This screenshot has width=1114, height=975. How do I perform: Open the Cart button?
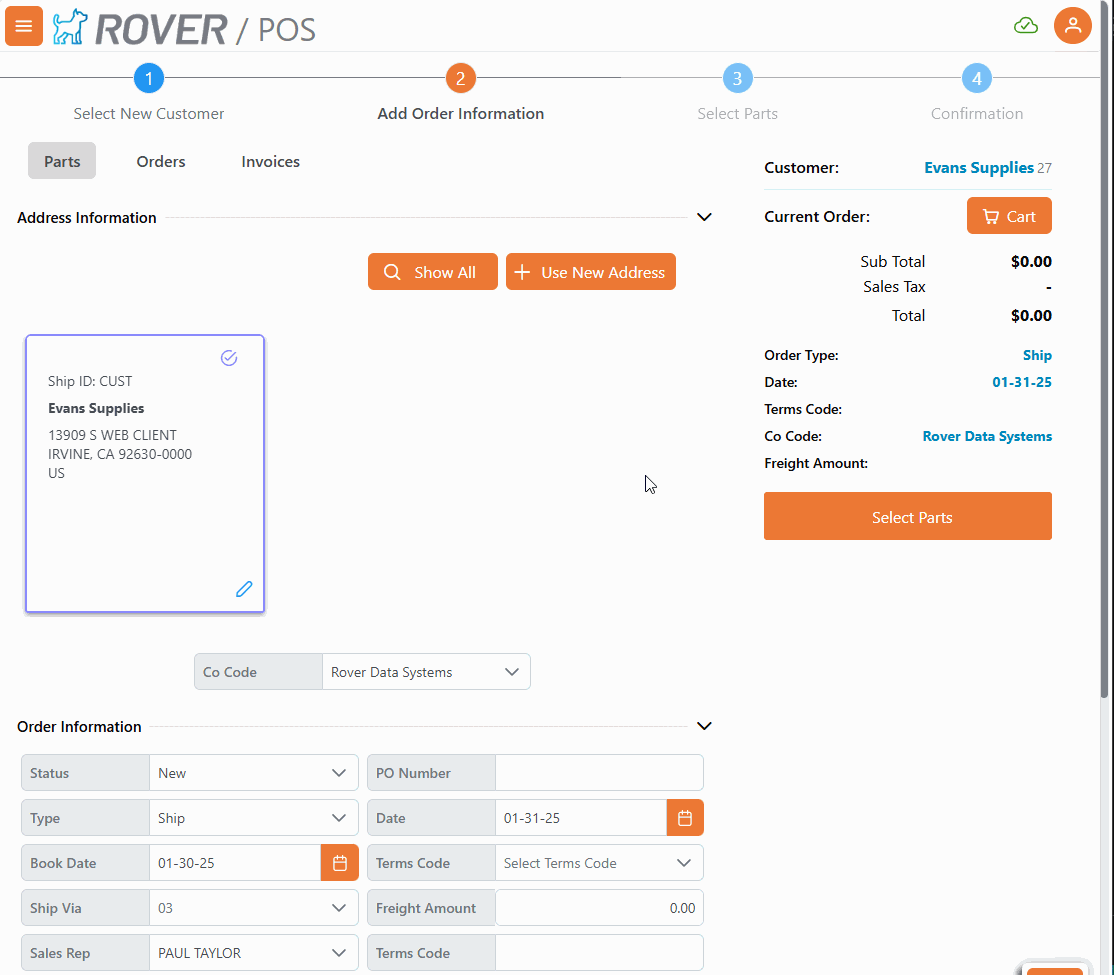(1008, 216)
